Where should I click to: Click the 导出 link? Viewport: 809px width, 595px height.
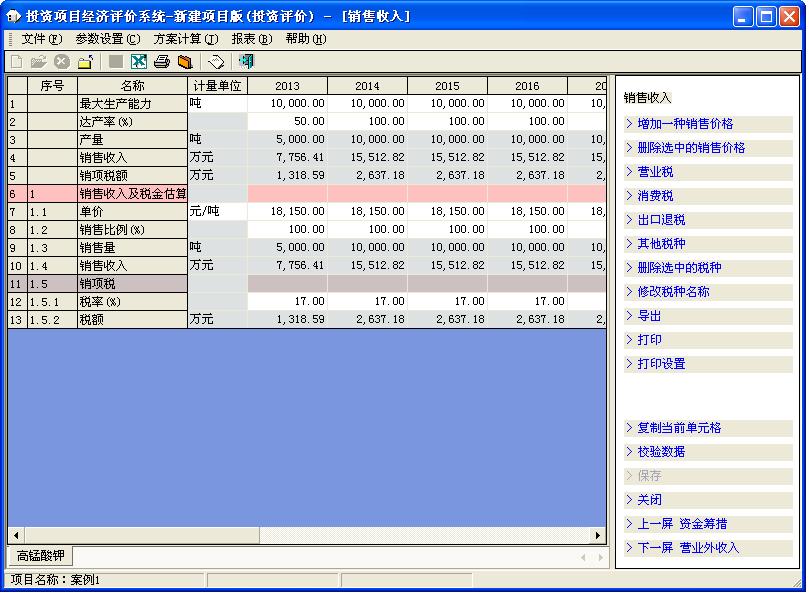pyautogui.click(x=649, y=316)
